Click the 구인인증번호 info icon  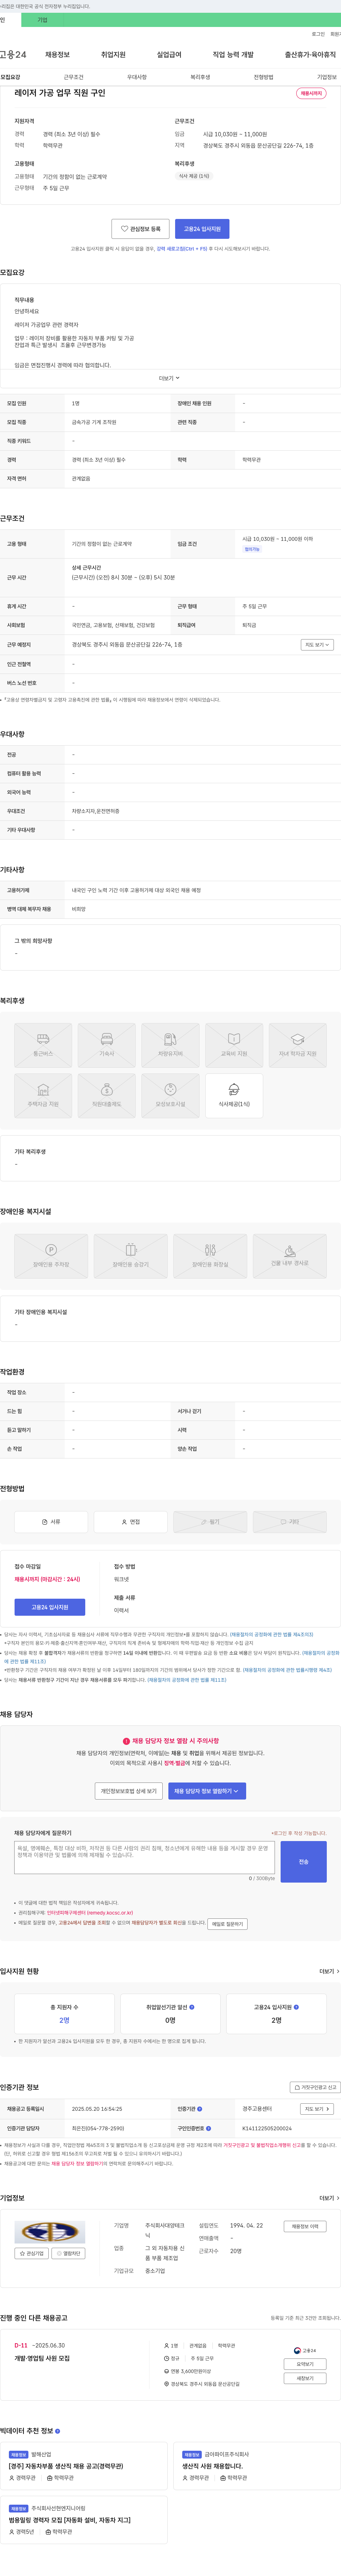coord(208,2128)
